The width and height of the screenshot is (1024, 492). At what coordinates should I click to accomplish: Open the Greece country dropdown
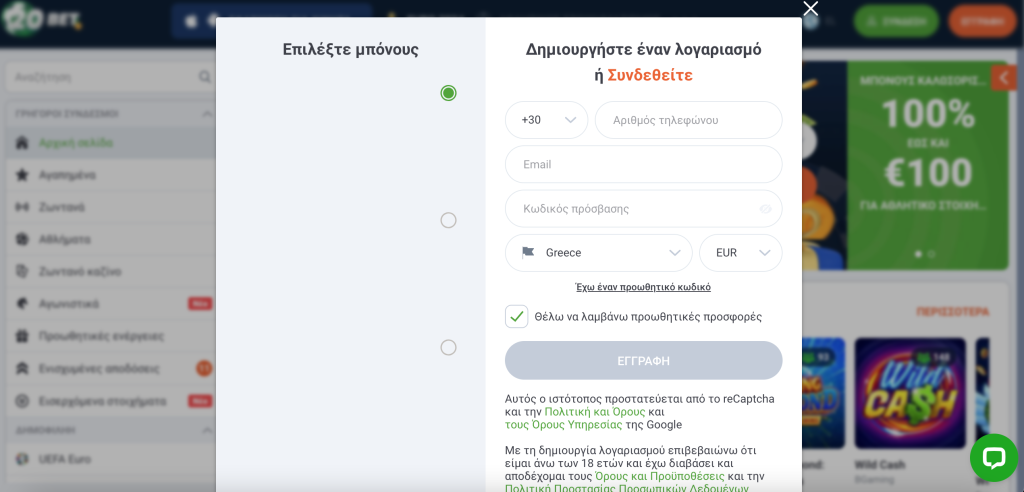coord(599,253)
